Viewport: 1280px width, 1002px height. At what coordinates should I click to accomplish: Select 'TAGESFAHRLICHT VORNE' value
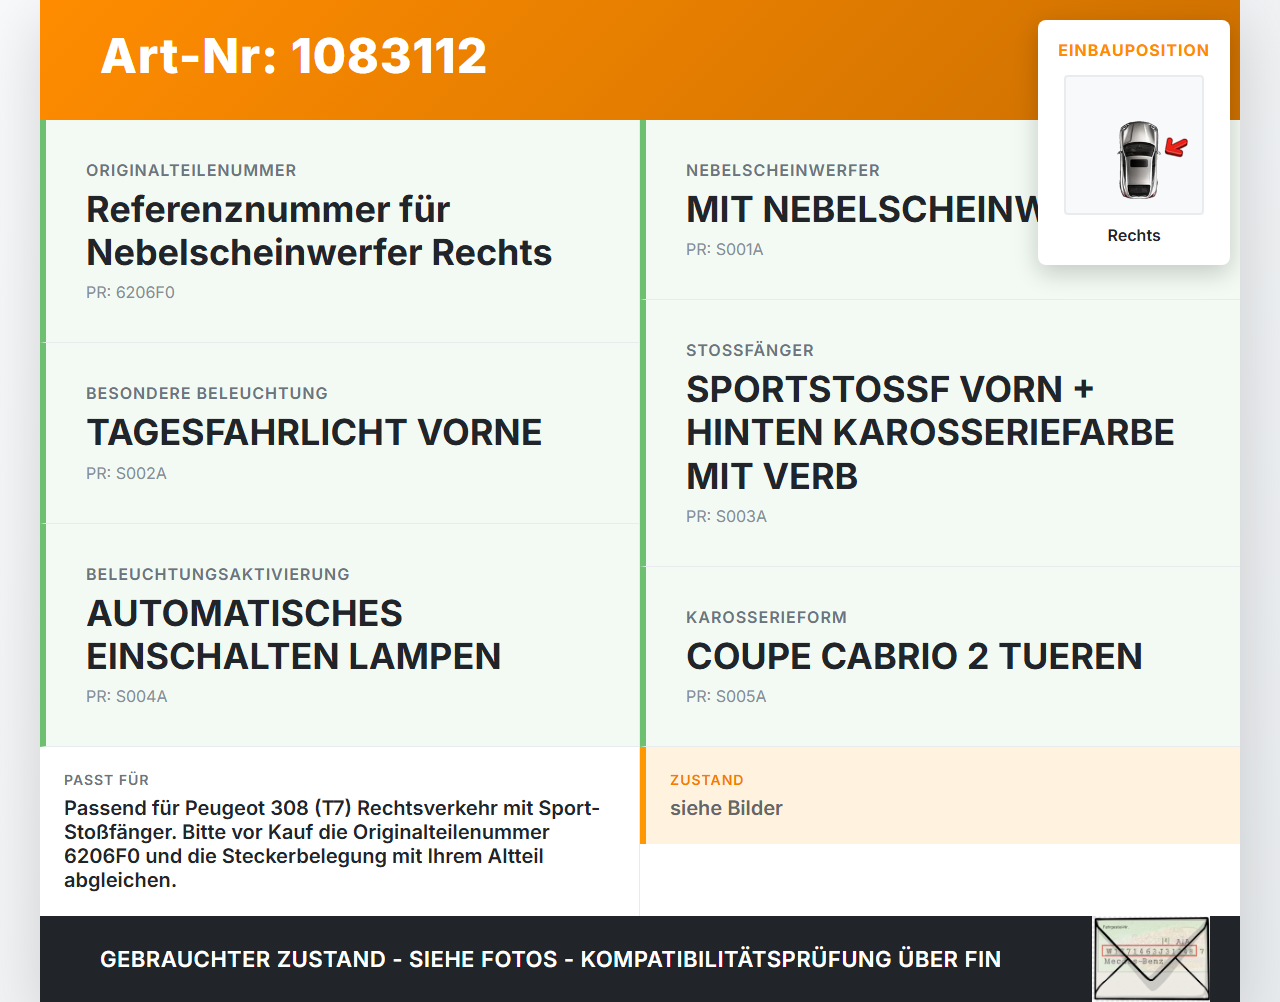pyautogui.click(x=314, y=433)
